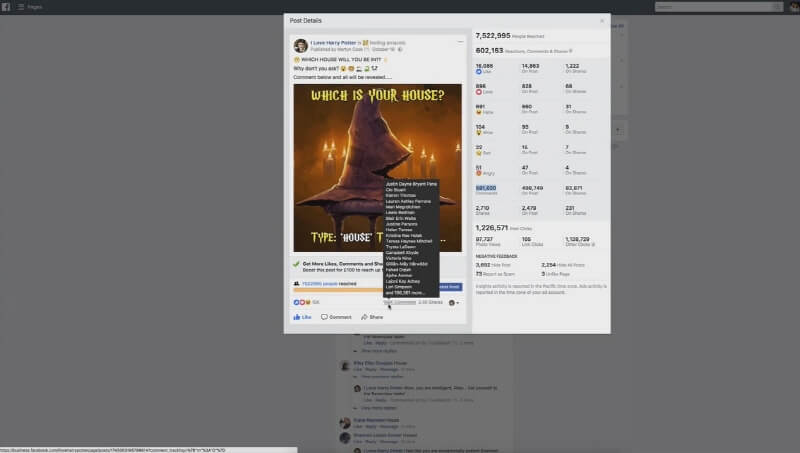Click the Like button on the post
The width and height of the screenshot is (800, 453).
[302, 317]
